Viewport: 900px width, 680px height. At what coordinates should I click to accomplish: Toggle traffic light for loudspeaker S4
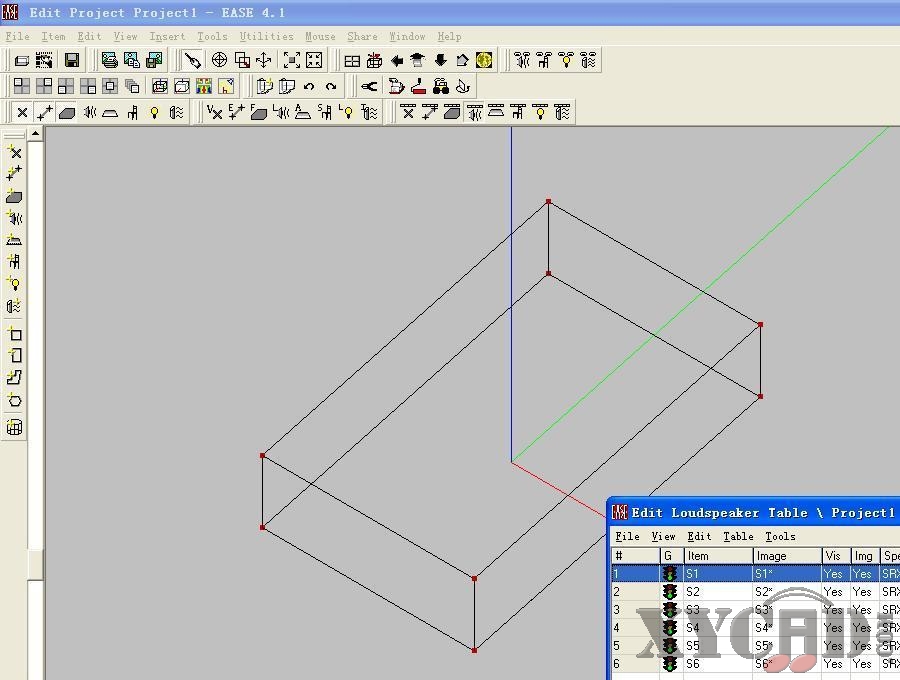click(x=670, y=627)
